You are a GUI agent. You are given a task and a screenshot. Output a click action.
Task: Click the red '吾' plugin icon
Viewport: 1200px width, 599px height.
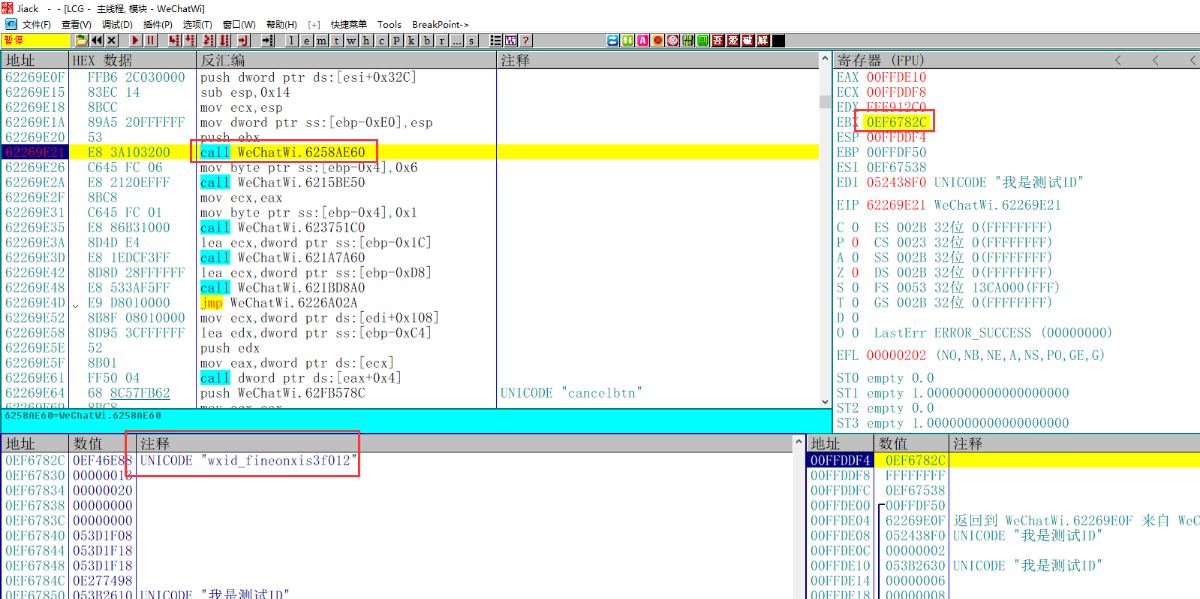coord(718,40)
